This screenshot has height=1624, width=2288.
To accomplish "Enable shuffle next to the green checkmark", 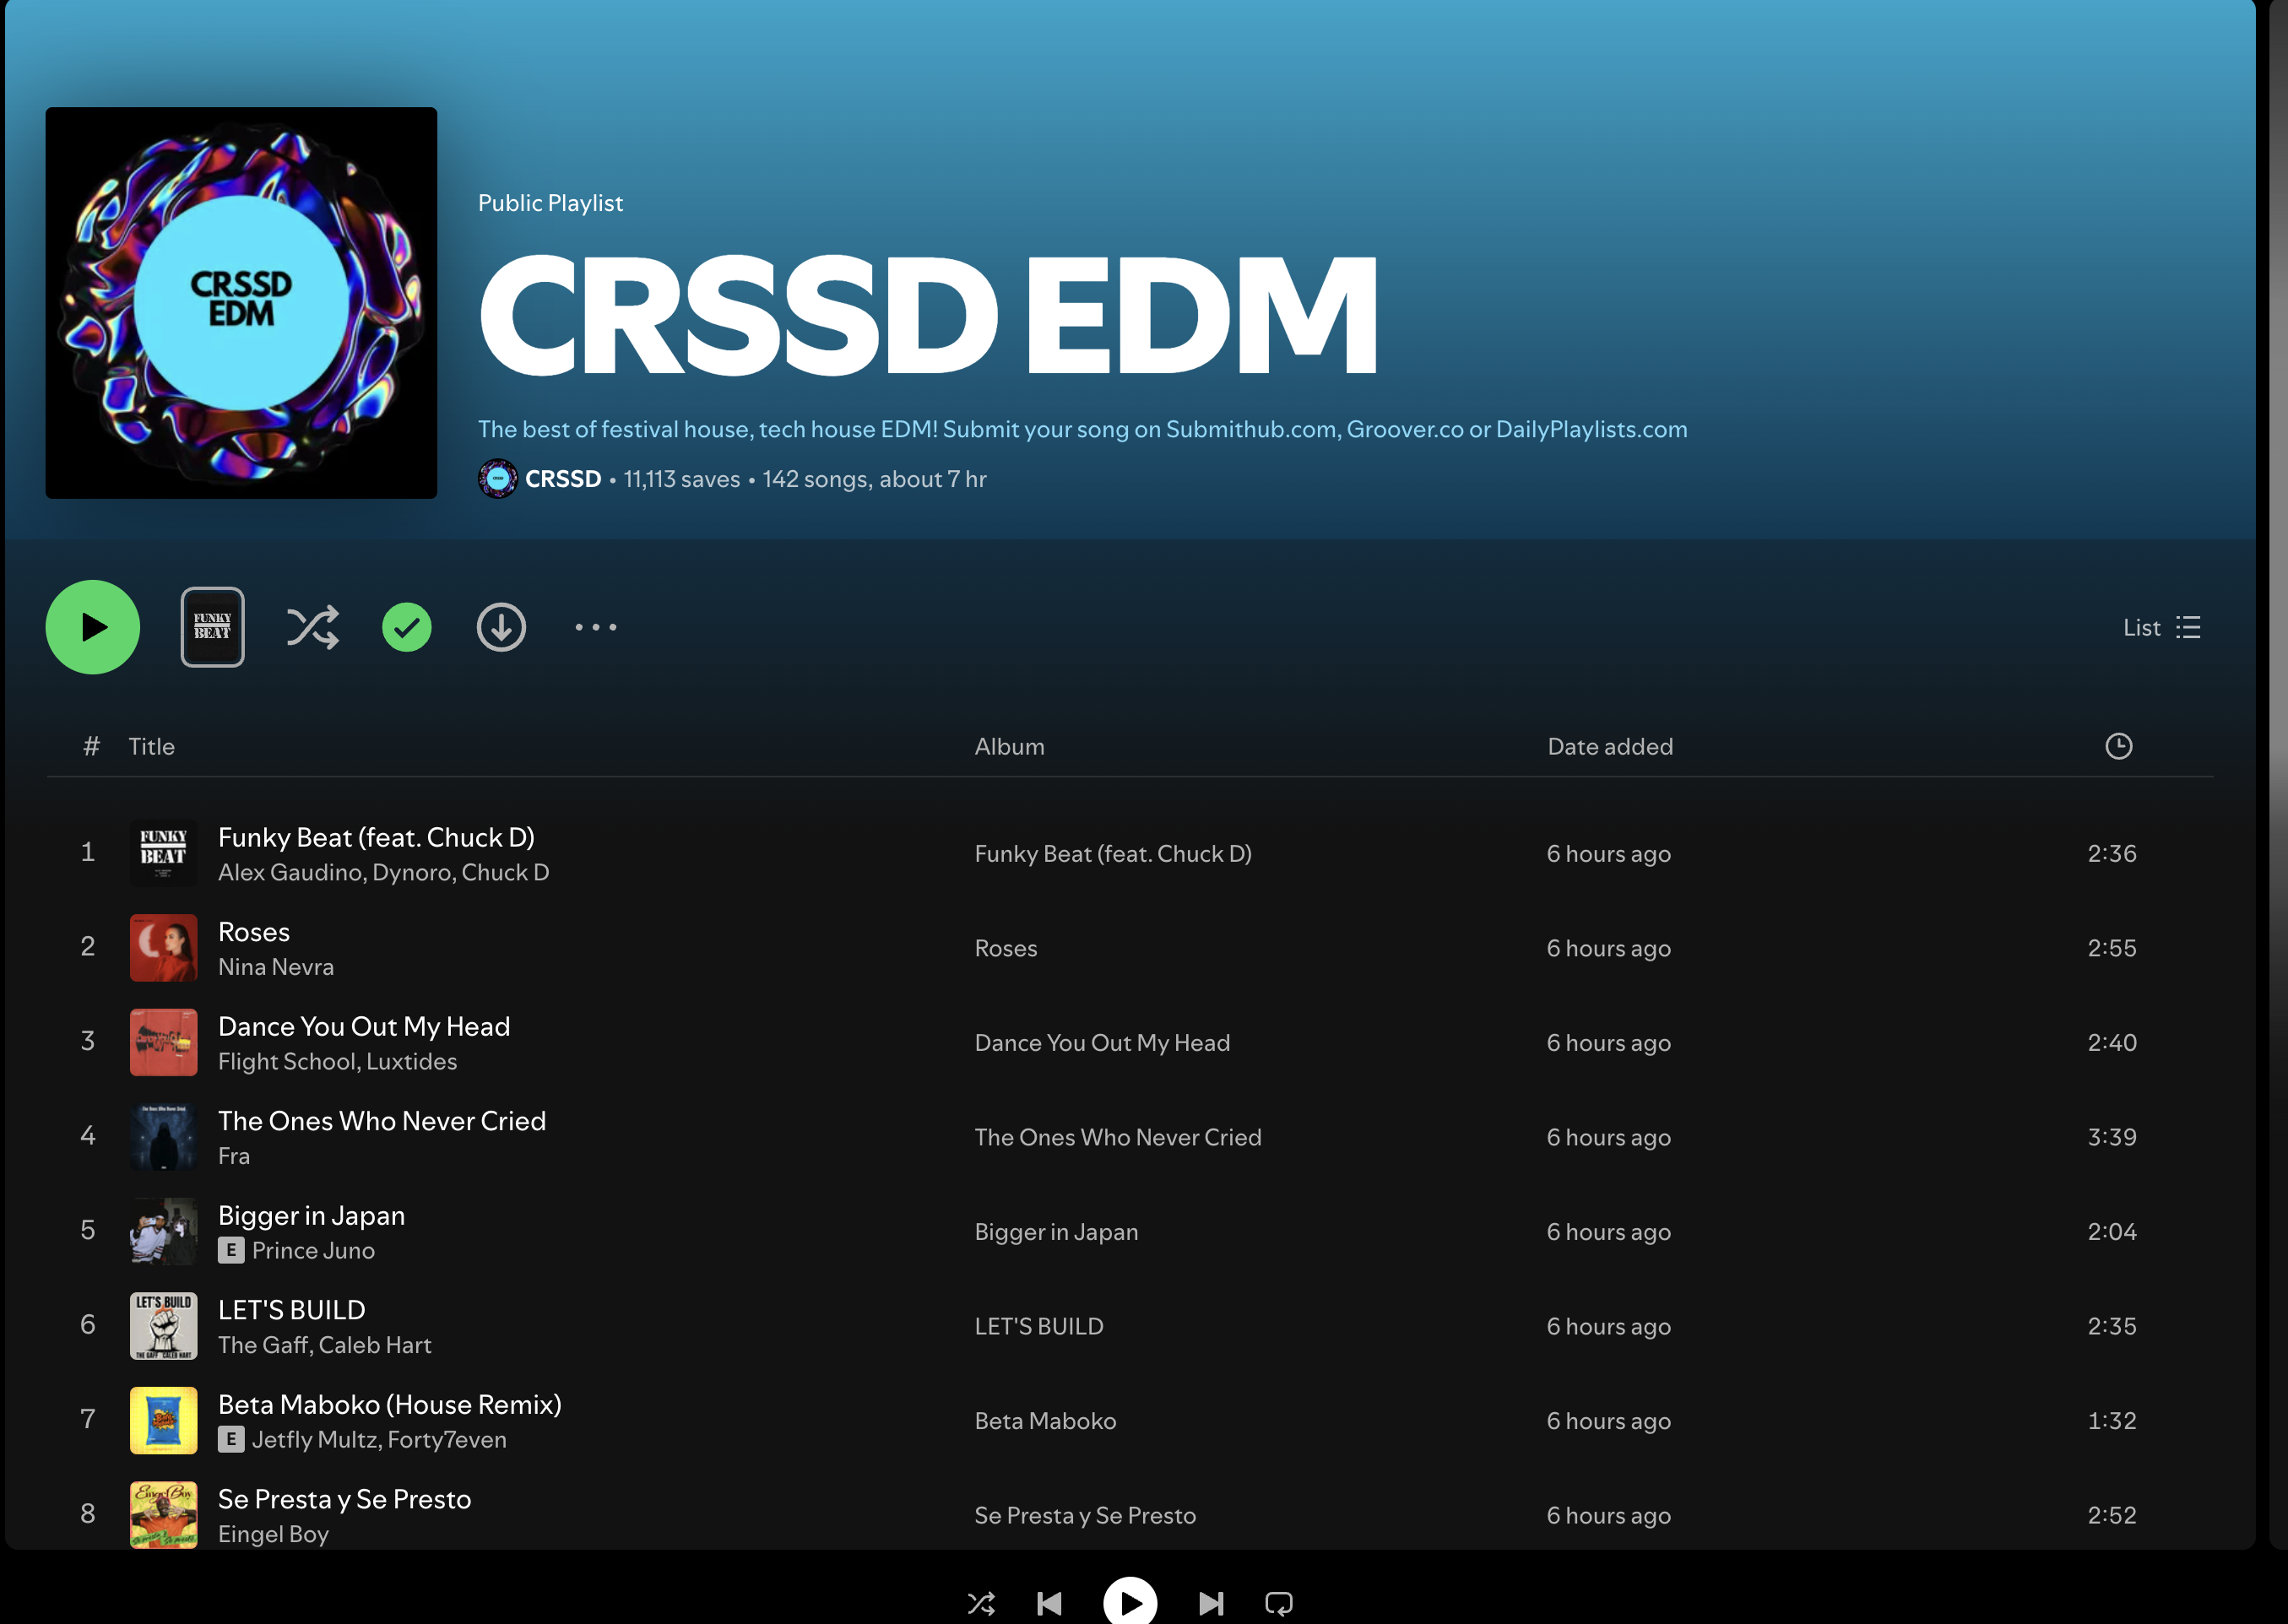I will tap(313, 627).
